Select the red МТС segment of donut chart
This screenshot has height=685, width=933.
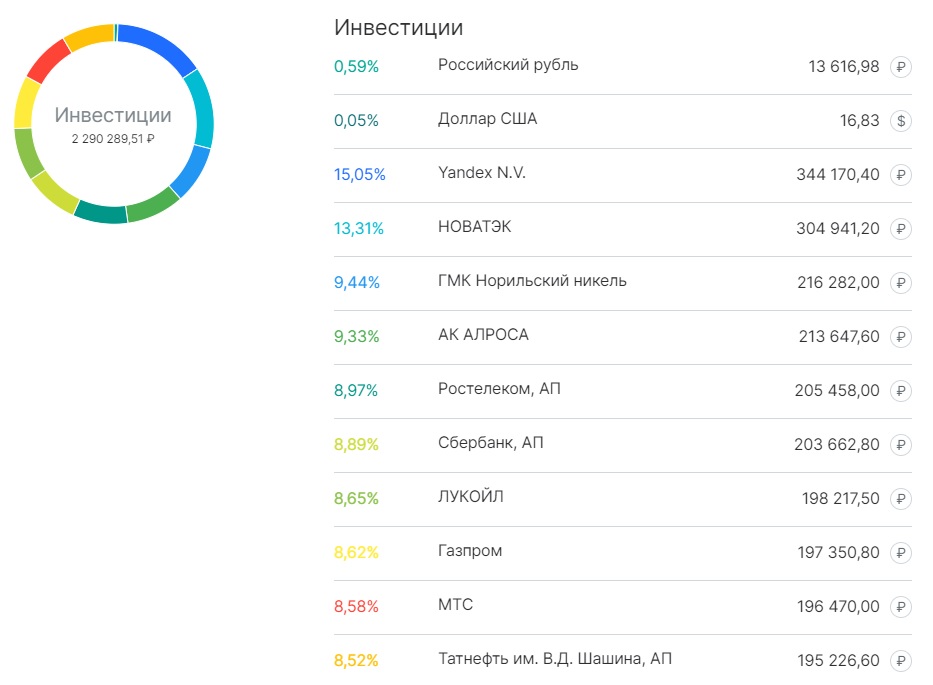point(46,59)
